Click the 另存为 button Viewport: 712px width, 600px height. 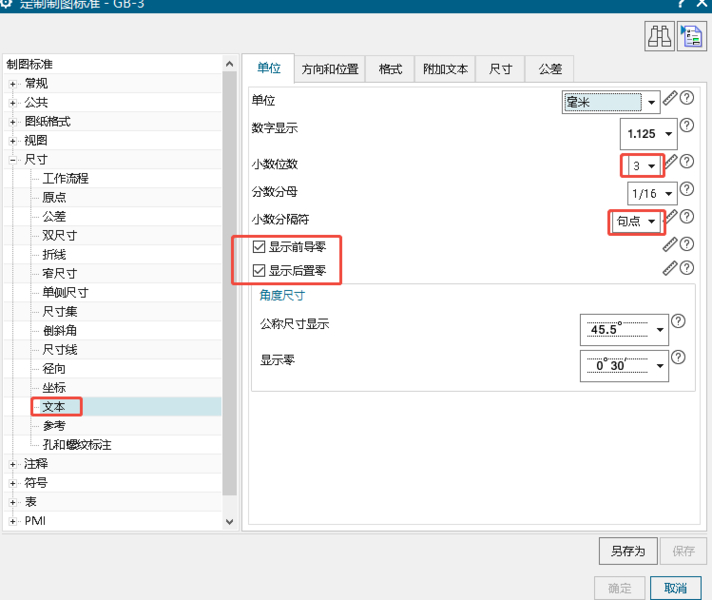point(628,551)
